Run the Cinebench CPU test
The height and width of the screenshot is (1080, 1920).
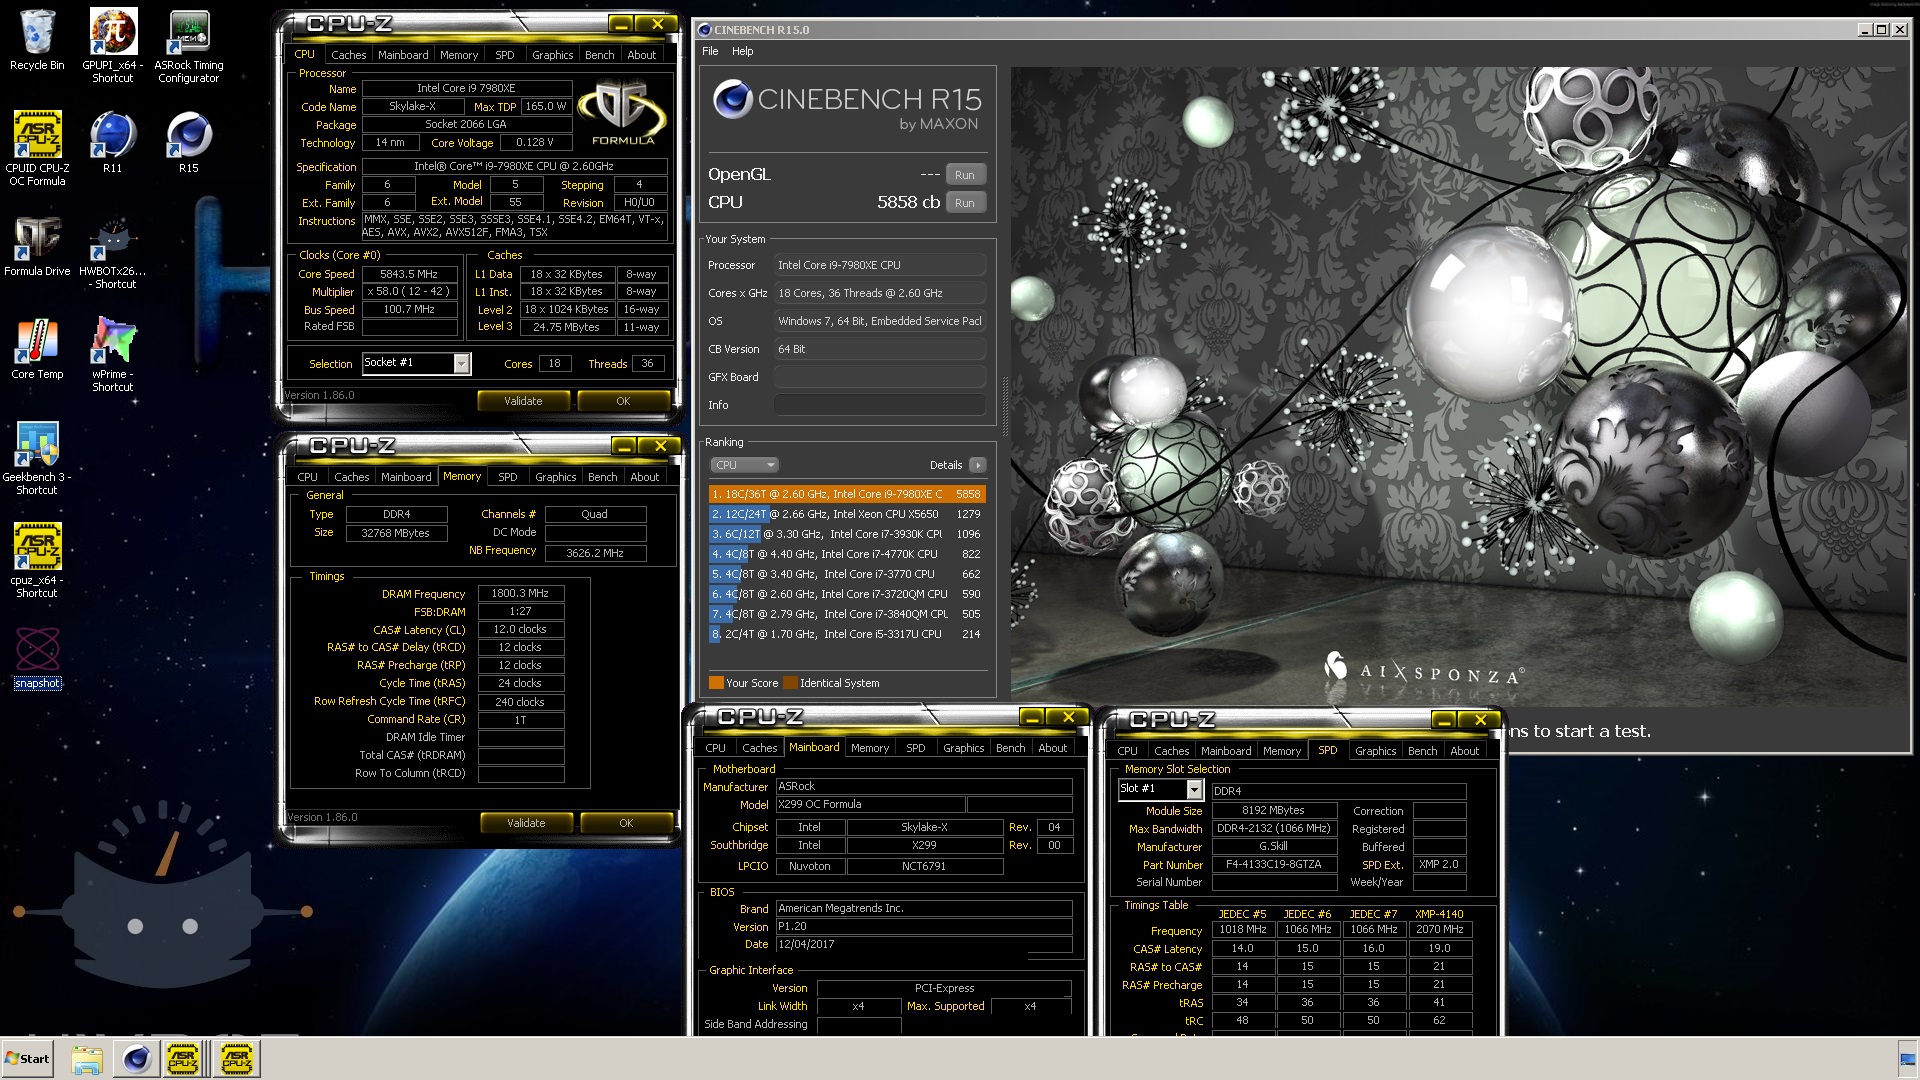point(964,203)
